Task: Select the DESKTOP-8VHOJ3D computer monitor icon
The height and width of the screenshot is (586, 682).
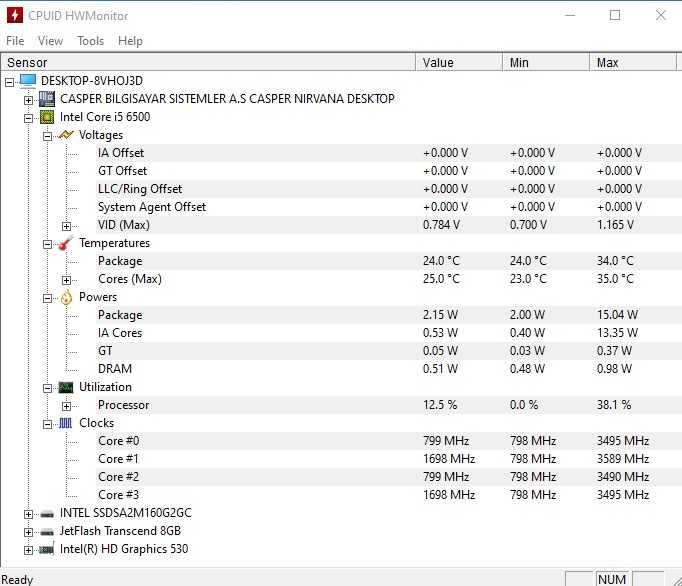Action: tap(28, 80)
